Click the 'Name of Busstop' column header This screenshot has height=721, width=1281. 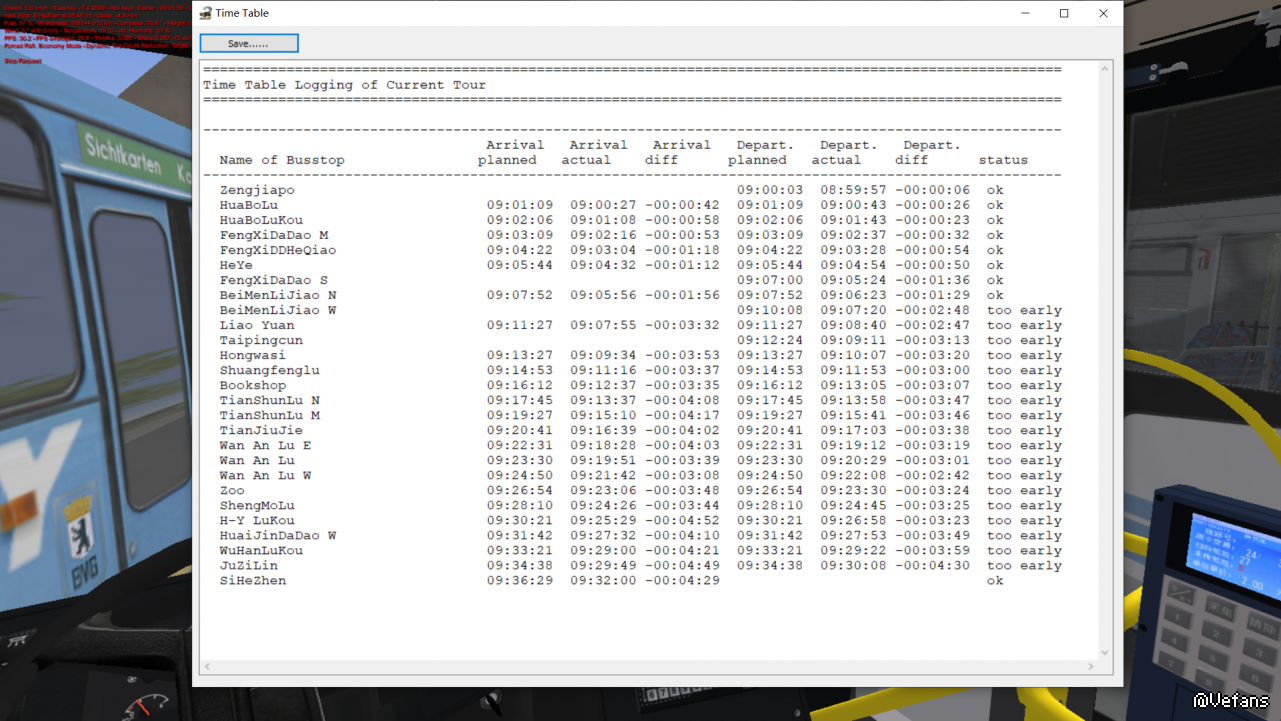pyautogui.click(x=282, y=160)
